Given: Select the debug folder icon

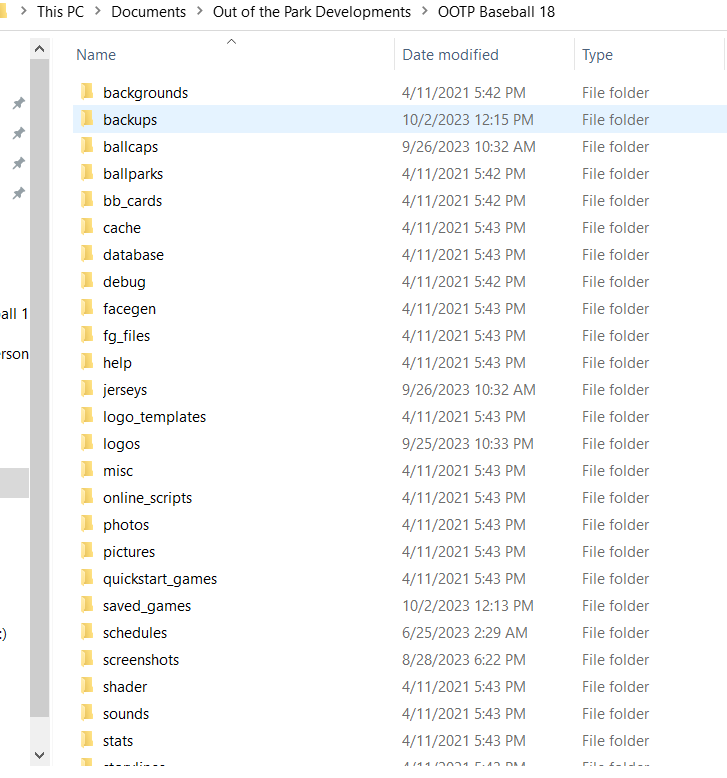Looking at the screenshot, I should click(87, 281).
